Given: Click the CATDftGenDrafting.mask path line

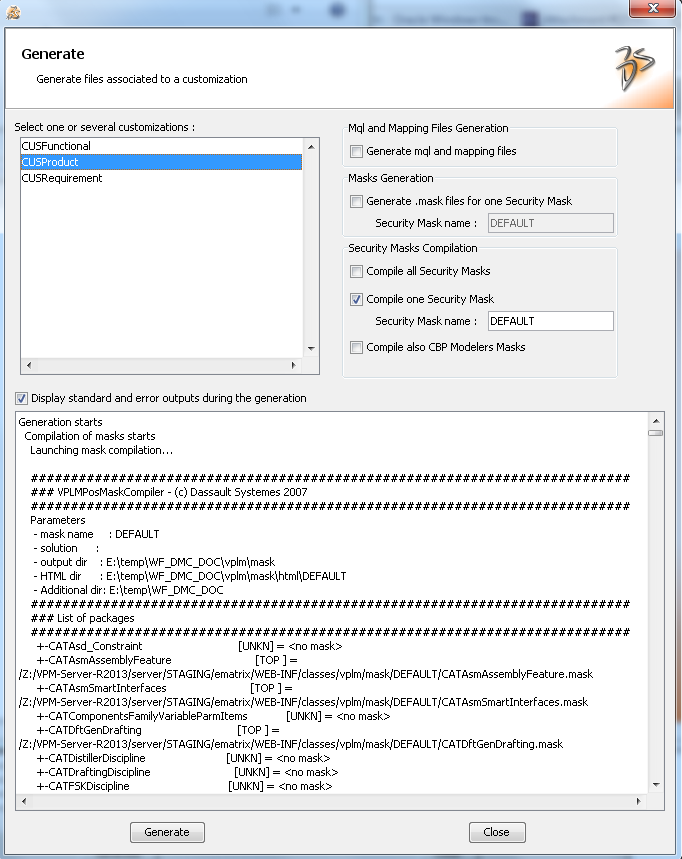Looking at the screenshot, I should 291,745.
